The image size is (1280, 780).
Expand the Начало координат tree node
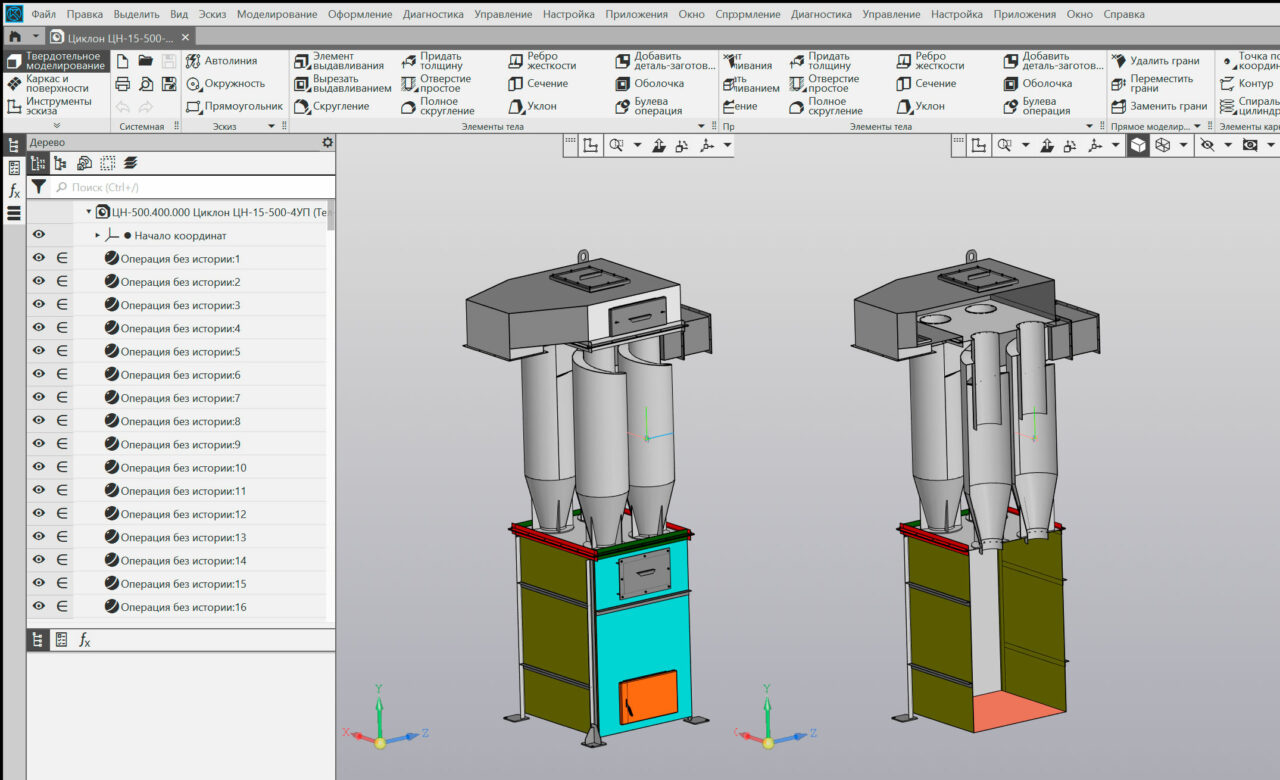coord(98,236)
